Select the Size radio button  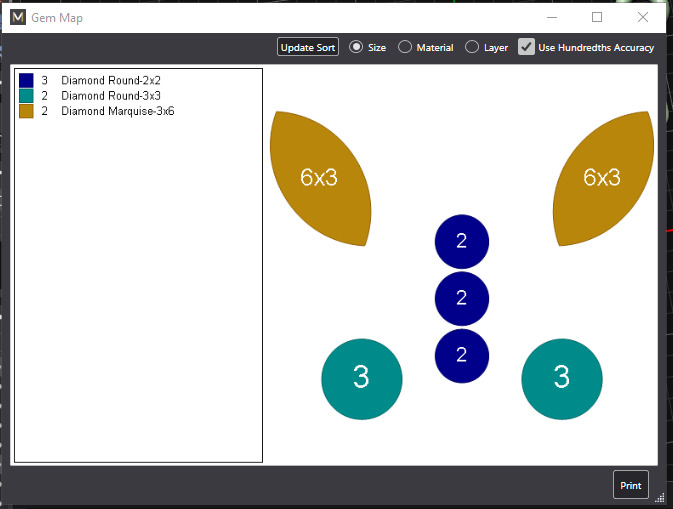pyautogui.click(x=356, y=47)
